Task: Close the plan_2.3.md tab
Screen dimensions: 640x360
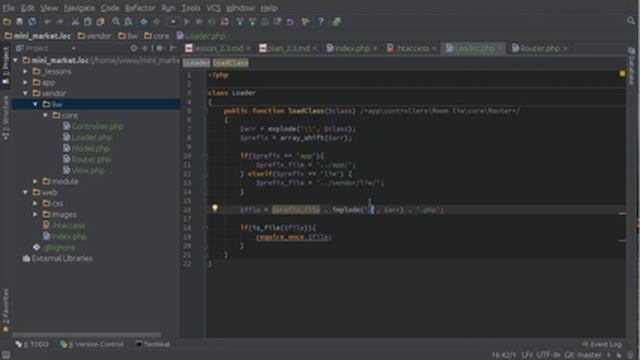Action: (x=315, y=49)
